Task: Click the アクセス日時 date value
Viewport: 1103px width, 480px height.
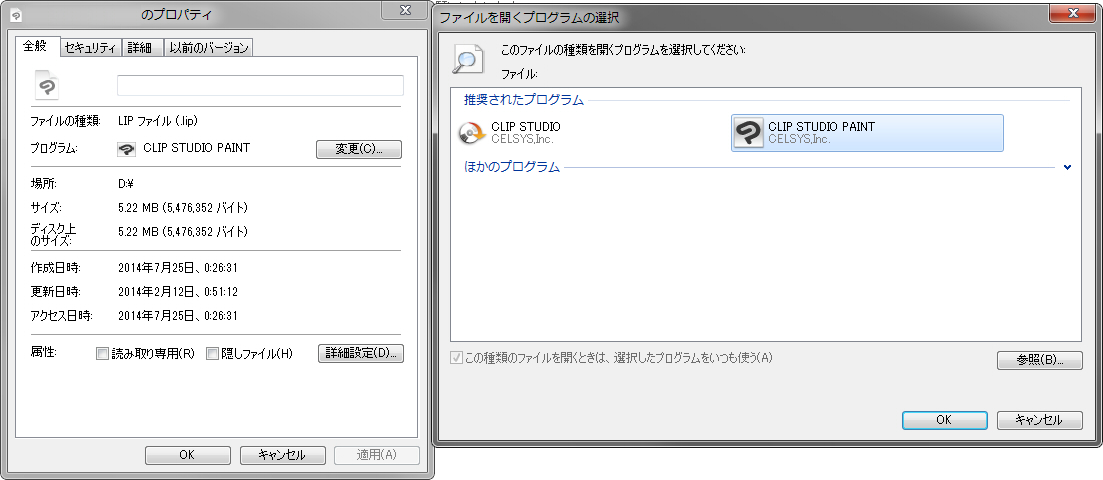Action: (177, 316)
